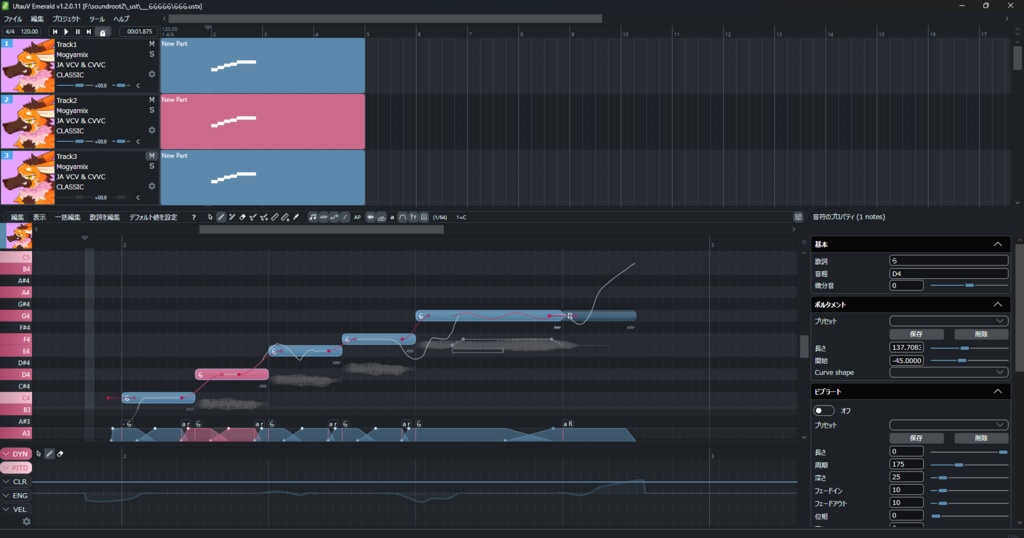Toggle vibrato display wave icon
The image size is (1024, 538).
(323, 217)
